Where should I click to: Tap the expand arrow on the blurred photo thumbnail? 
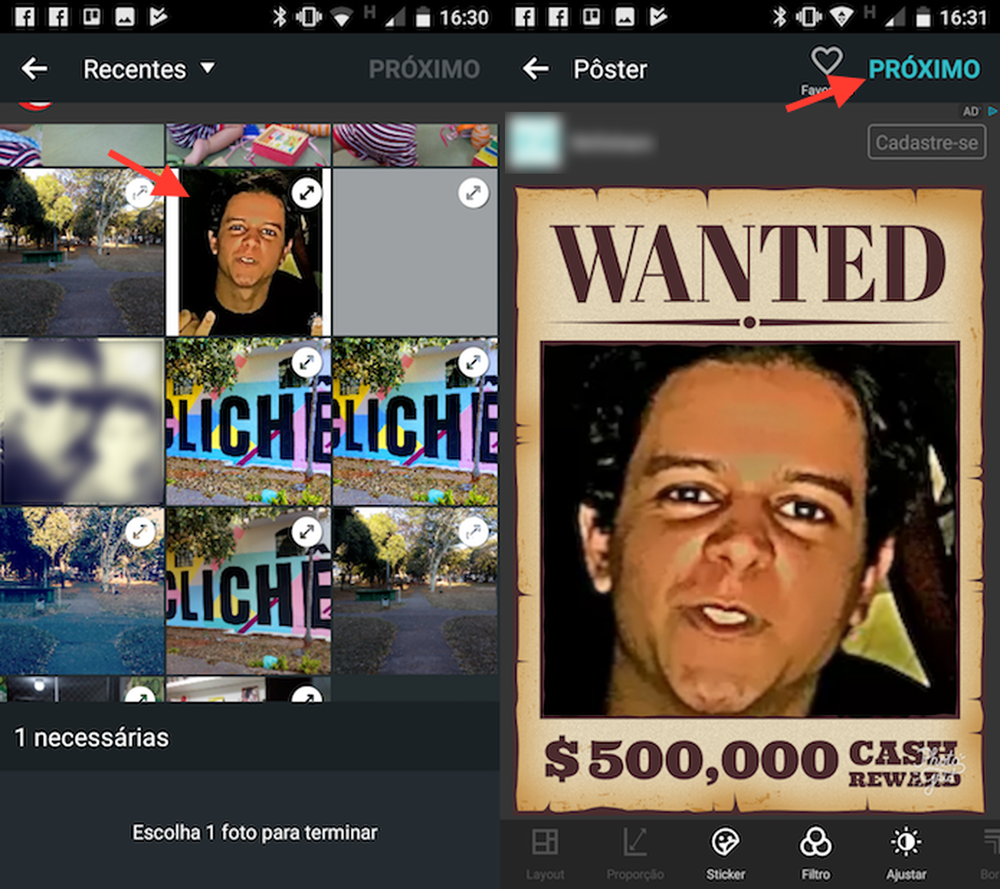[142, 362]
